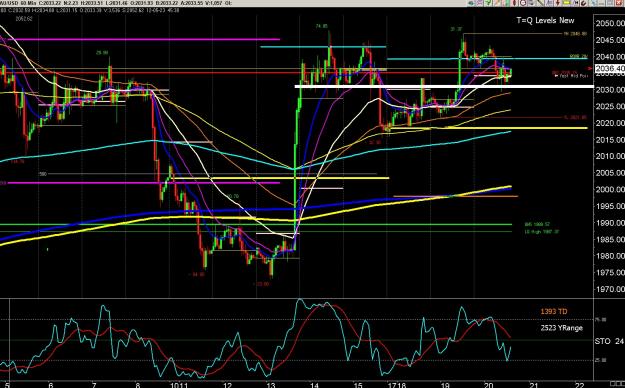This screenshot has height=388, width=625.
Task: Click the '1393 TD' orange label
Action: tap(554, 311)
